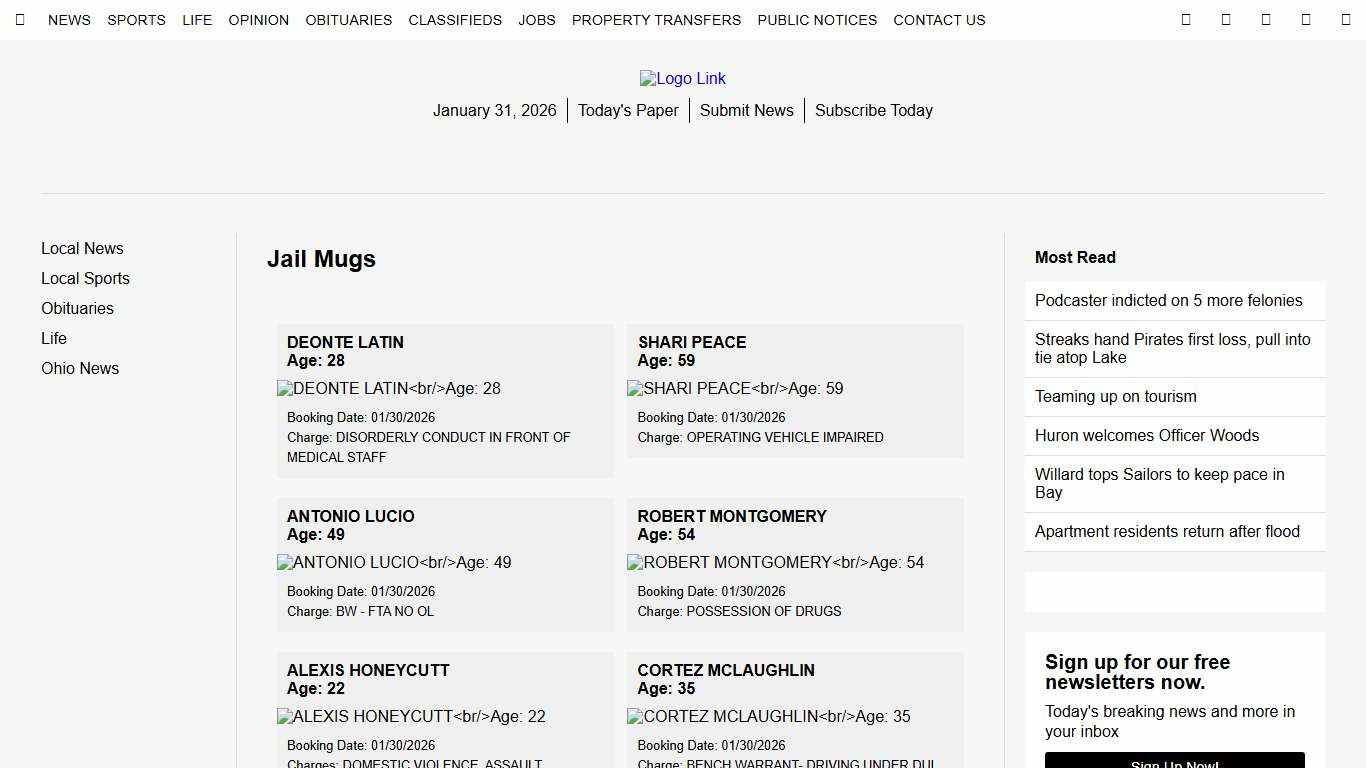1366x768 pixels.
Task: Read 'Podcaster indicted on 5 more felonies'
Action: point(1168,301)
